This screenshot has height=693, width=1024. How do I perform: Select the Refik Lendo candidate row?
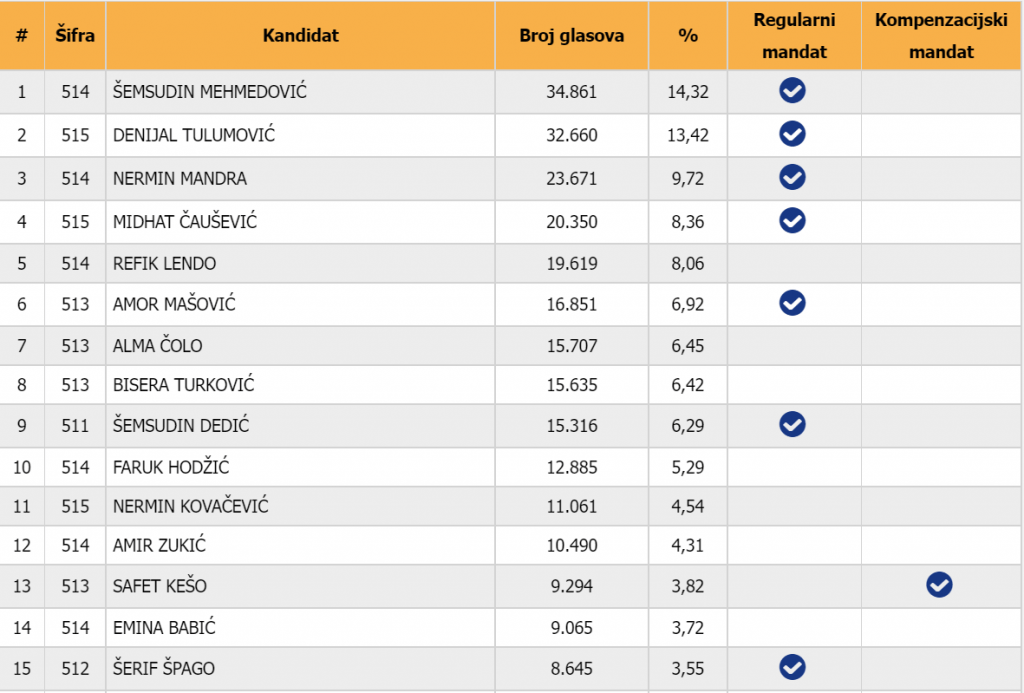[x=165, y=264]
